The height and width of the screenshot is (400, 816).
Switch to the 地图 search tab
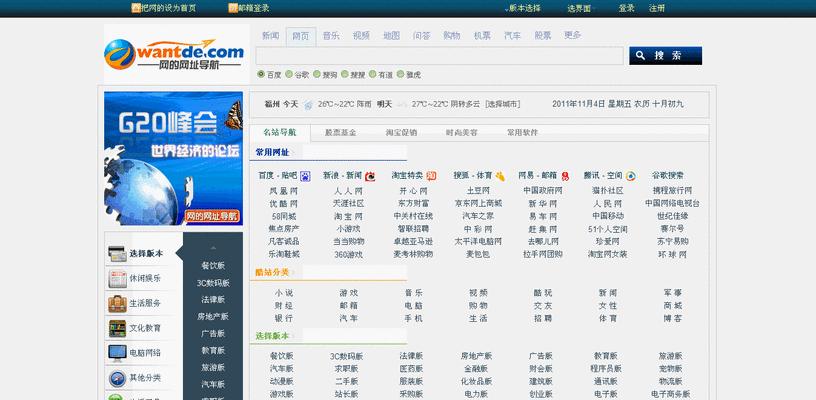click(x=391, y=36)
